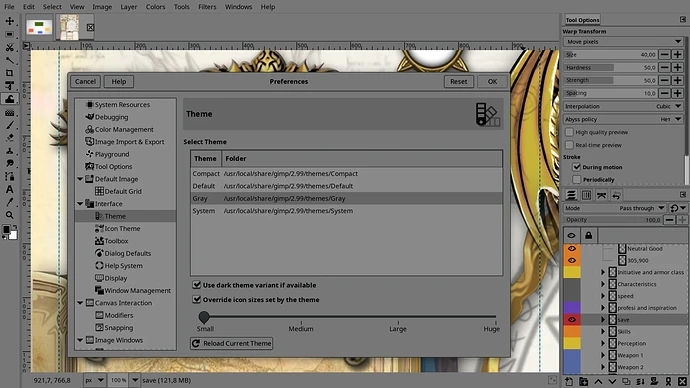
Task: Create a new layer group
Action: click(584, 382)
